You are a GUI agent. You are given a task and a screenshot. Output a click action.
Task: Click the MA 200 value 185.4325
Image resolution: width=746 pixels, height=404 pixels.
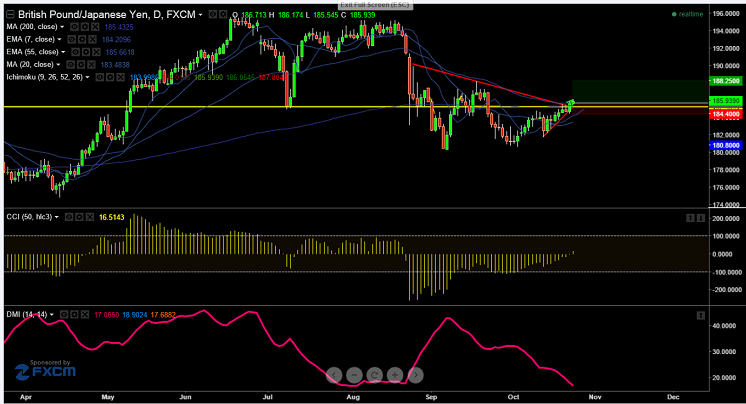coord(119,27)
